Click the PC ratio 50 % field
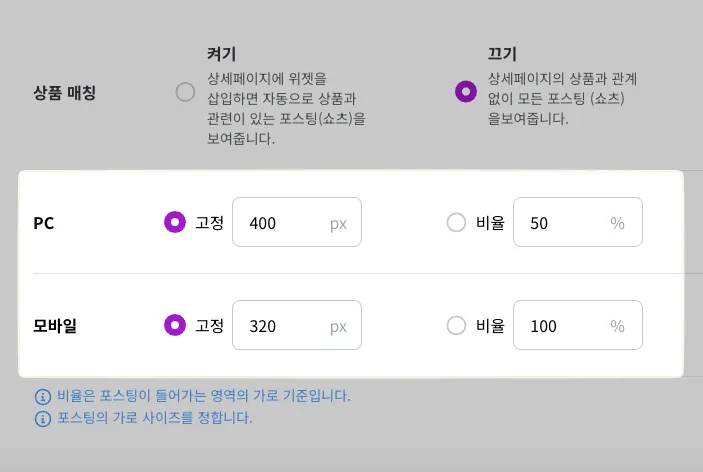The width and height of the screenshot is (703, 472). click(x=577, y=222)
